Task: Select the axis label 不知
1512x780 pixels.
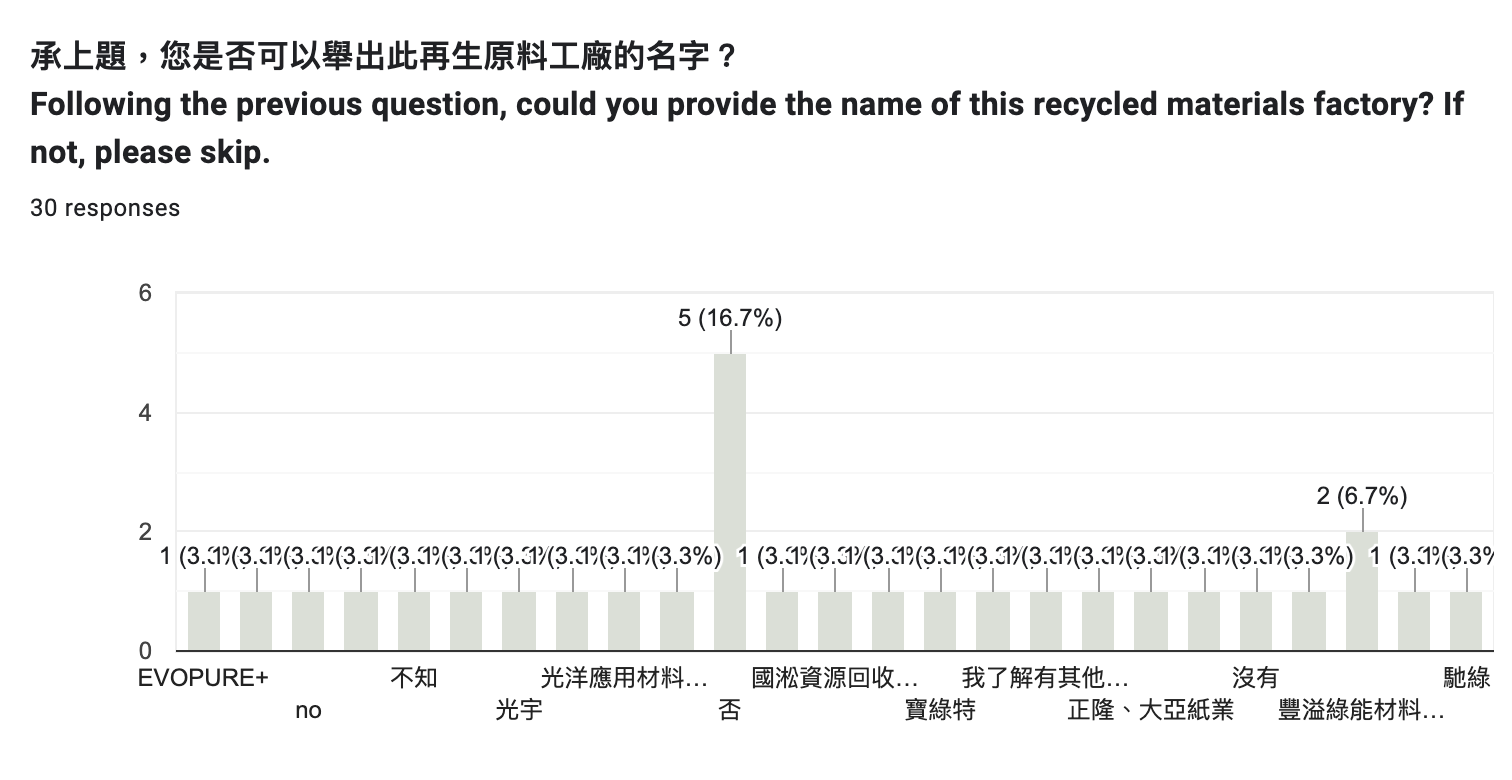Action: (414, 678)
